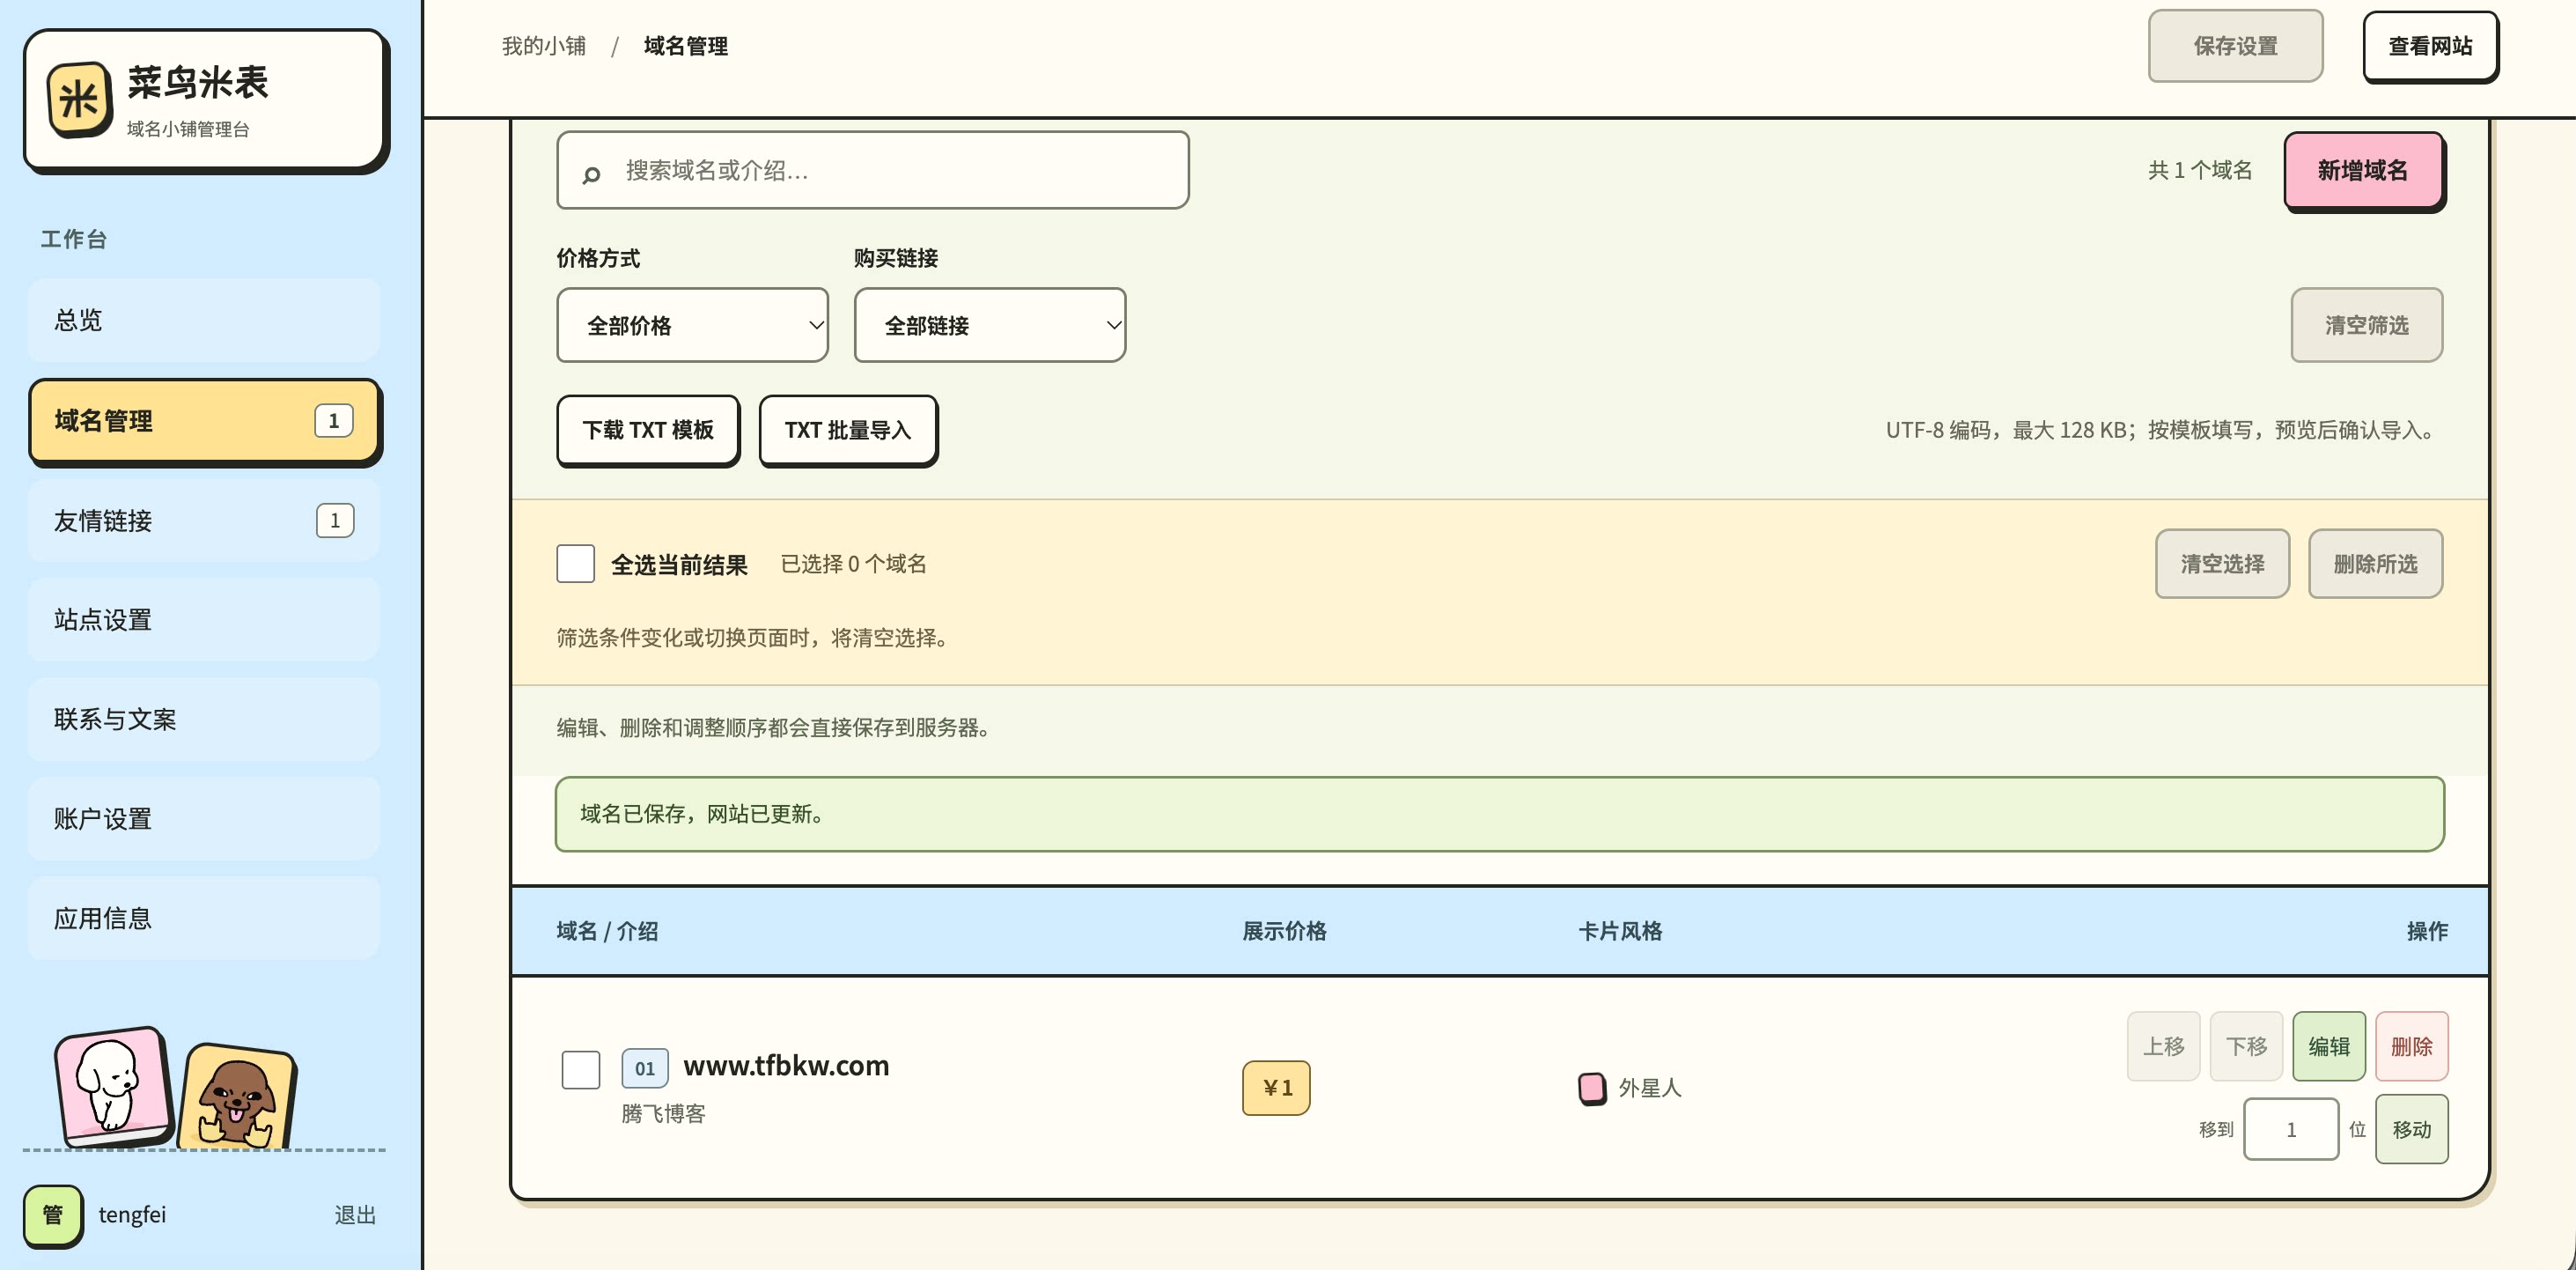Open 总览 in the sidebar
This screenshot has width=2576, height=1270.
click(x=204, y=320)
